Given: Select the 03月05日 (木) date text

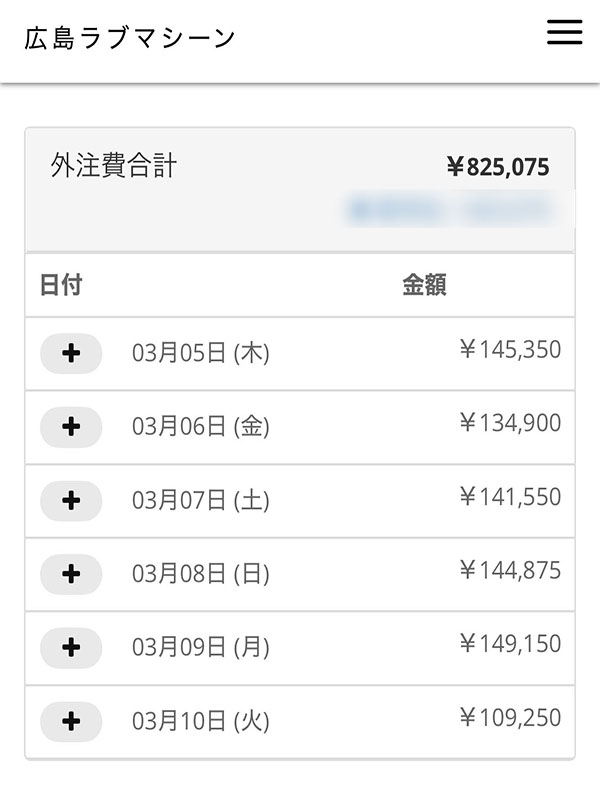Looking at the screenshot, I should click(x=201, y=353).
